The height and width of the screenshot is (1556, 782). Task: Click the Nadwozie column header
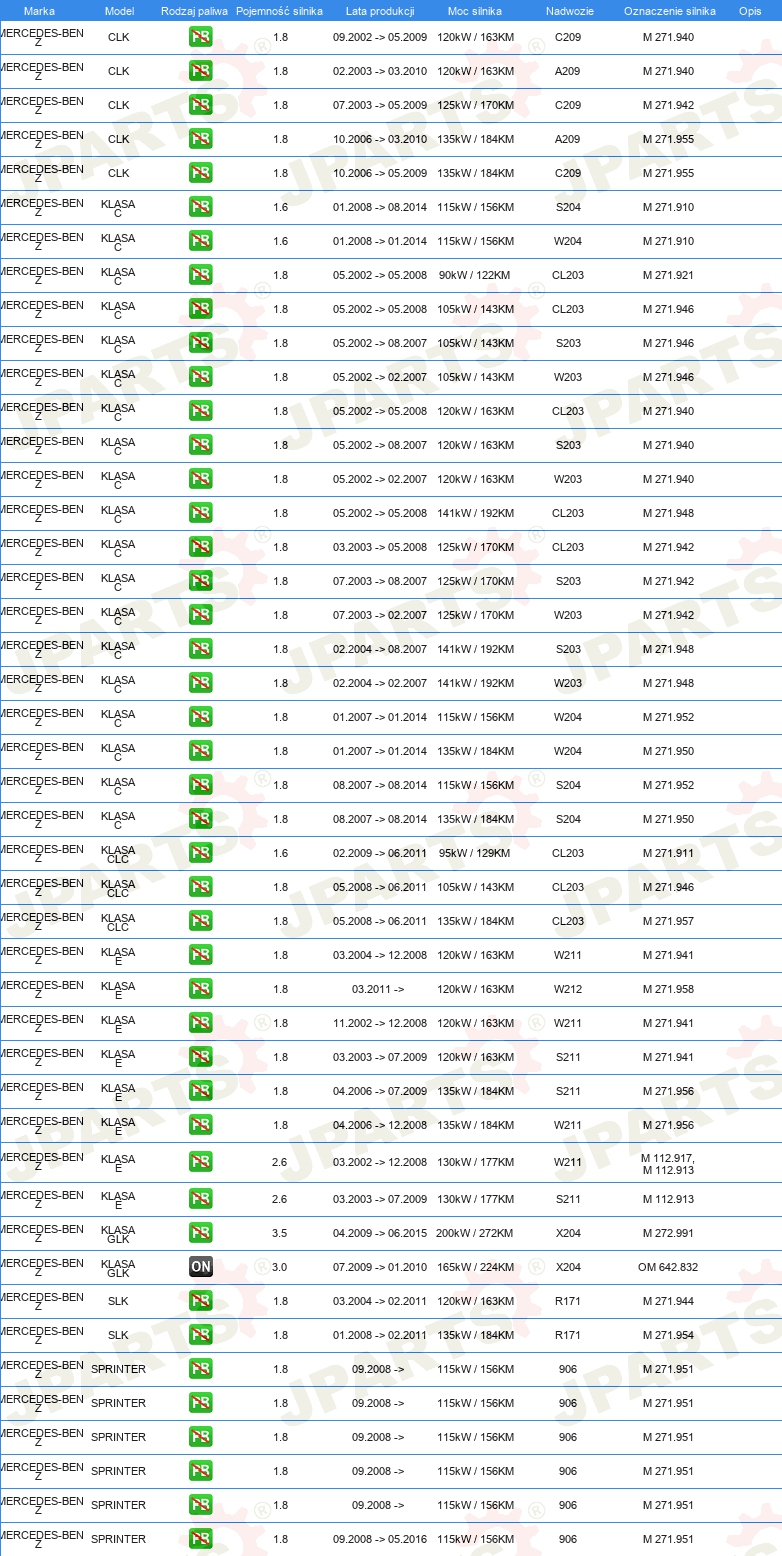[x=569, y=11]
